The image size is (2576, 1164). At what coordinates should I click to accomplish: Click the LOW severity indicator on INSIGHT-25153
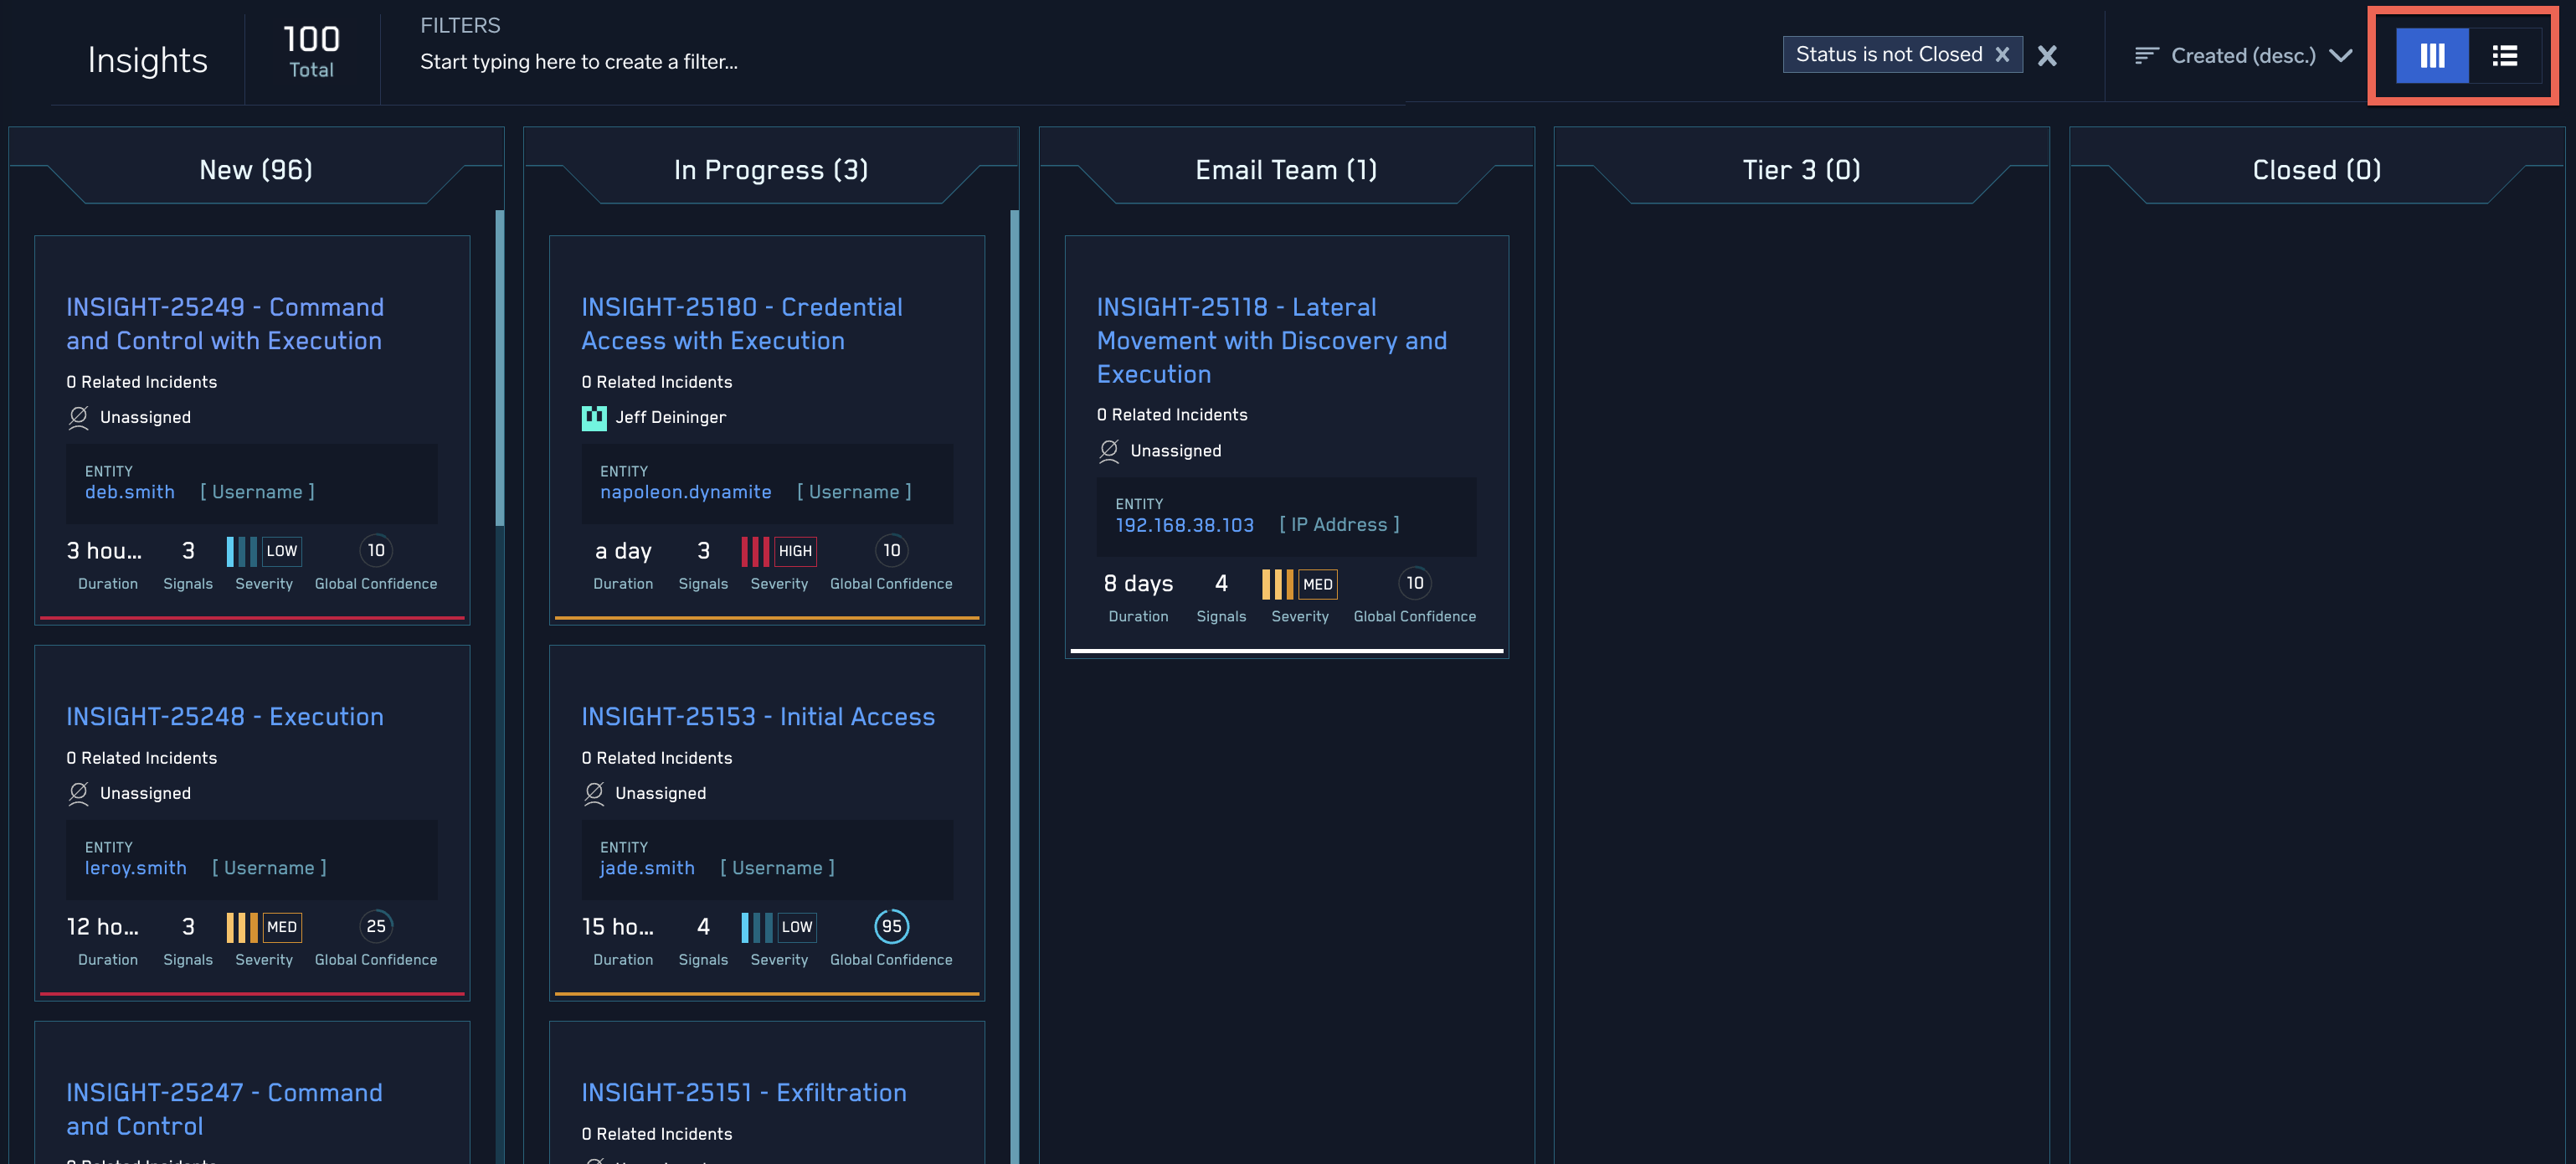[x=758, y=927]
